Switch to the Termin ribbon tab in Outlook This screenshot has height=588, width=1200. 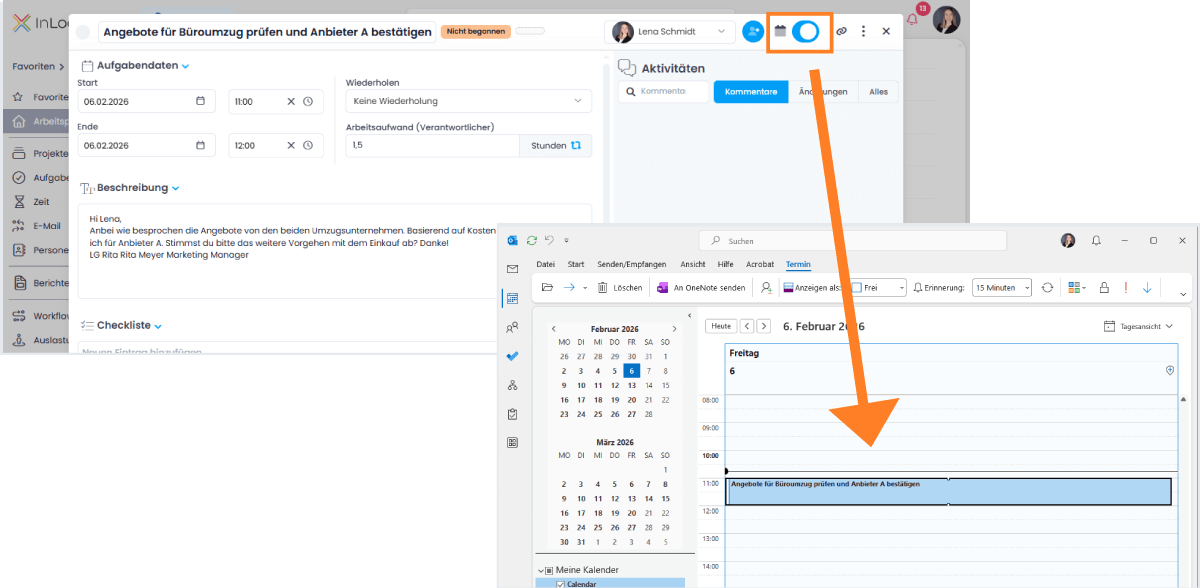(798, 264)
